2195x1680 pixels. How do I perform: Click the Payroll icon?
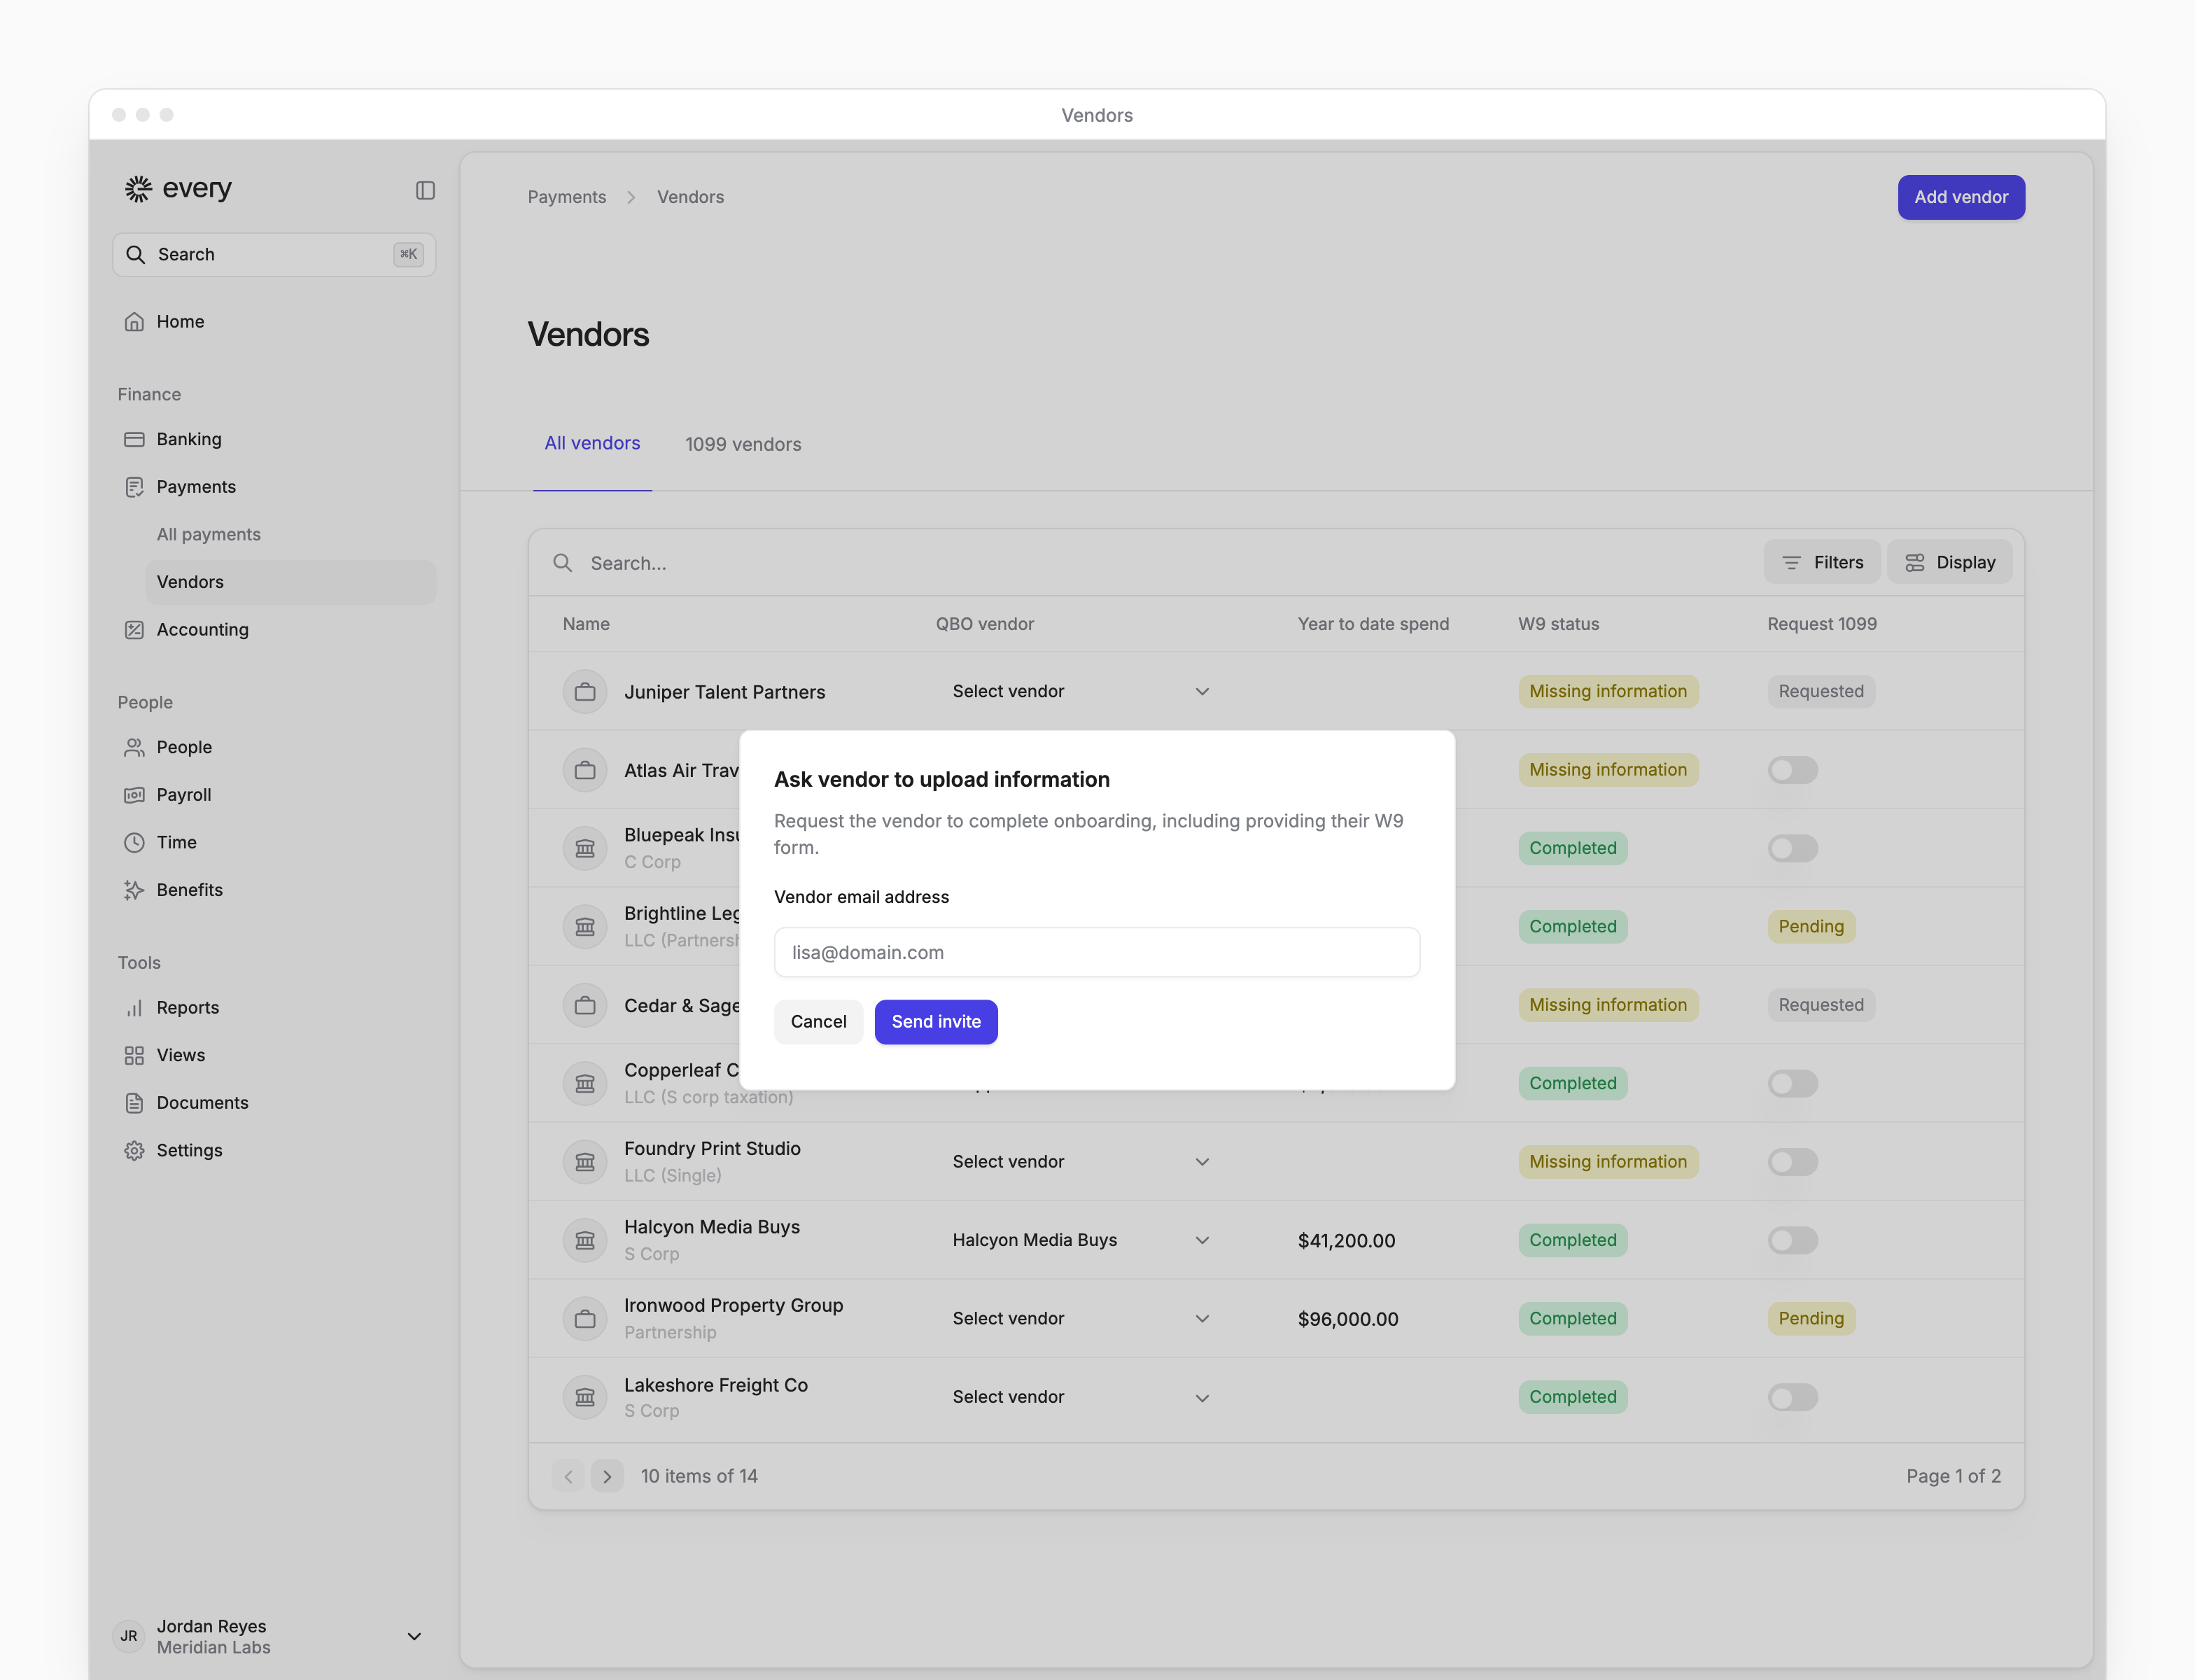pos(134,795)
